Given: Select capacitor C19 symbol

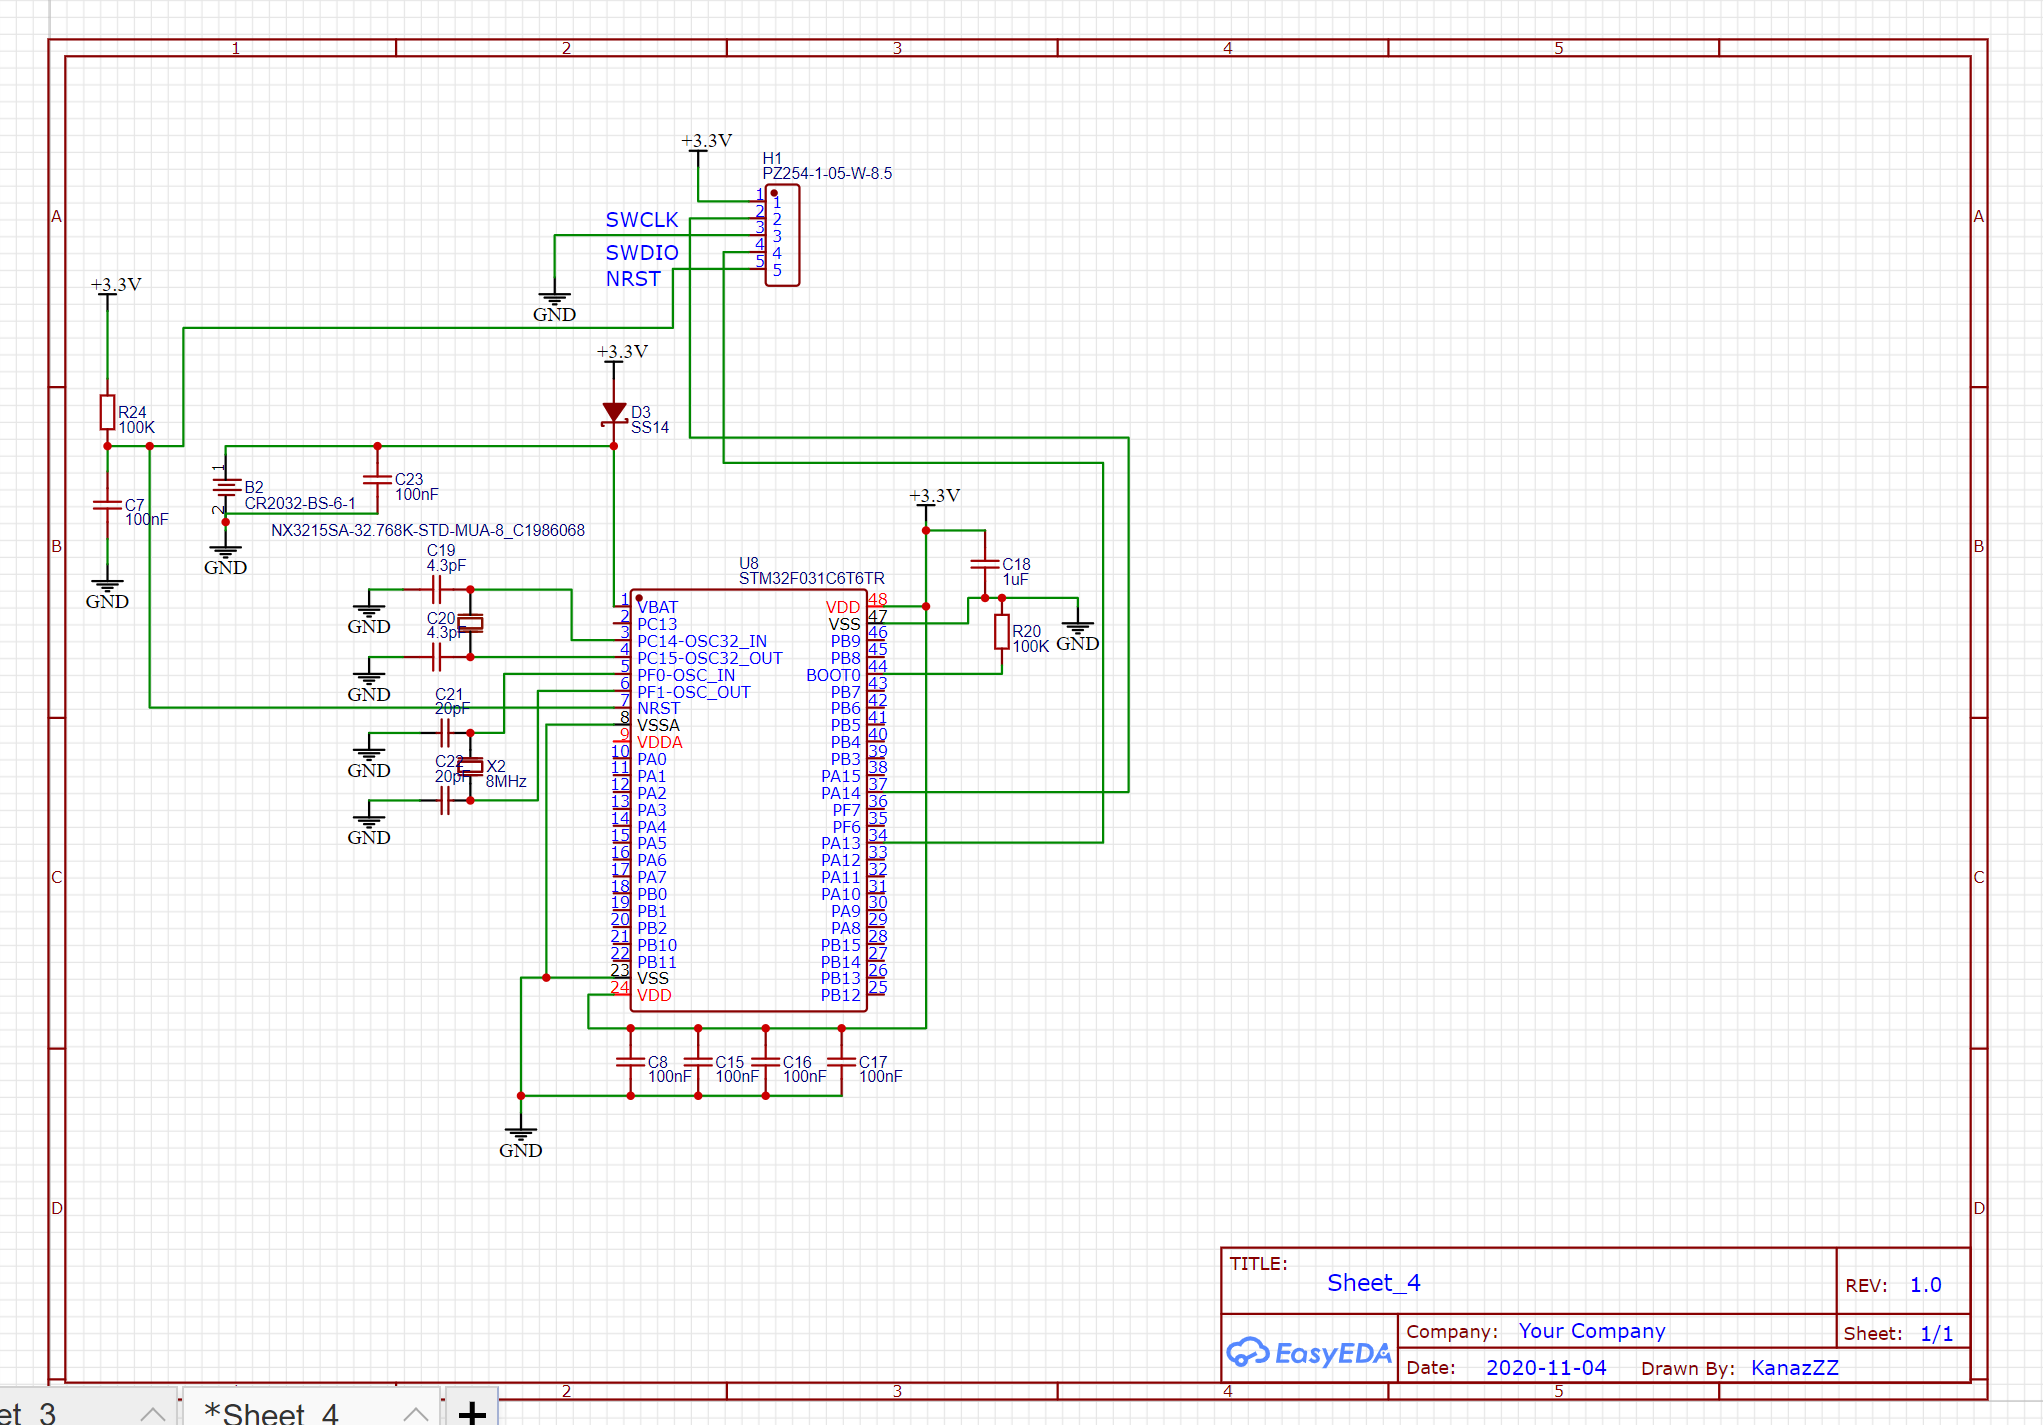Looking at the screenshot, I should (x=436, y=589).
